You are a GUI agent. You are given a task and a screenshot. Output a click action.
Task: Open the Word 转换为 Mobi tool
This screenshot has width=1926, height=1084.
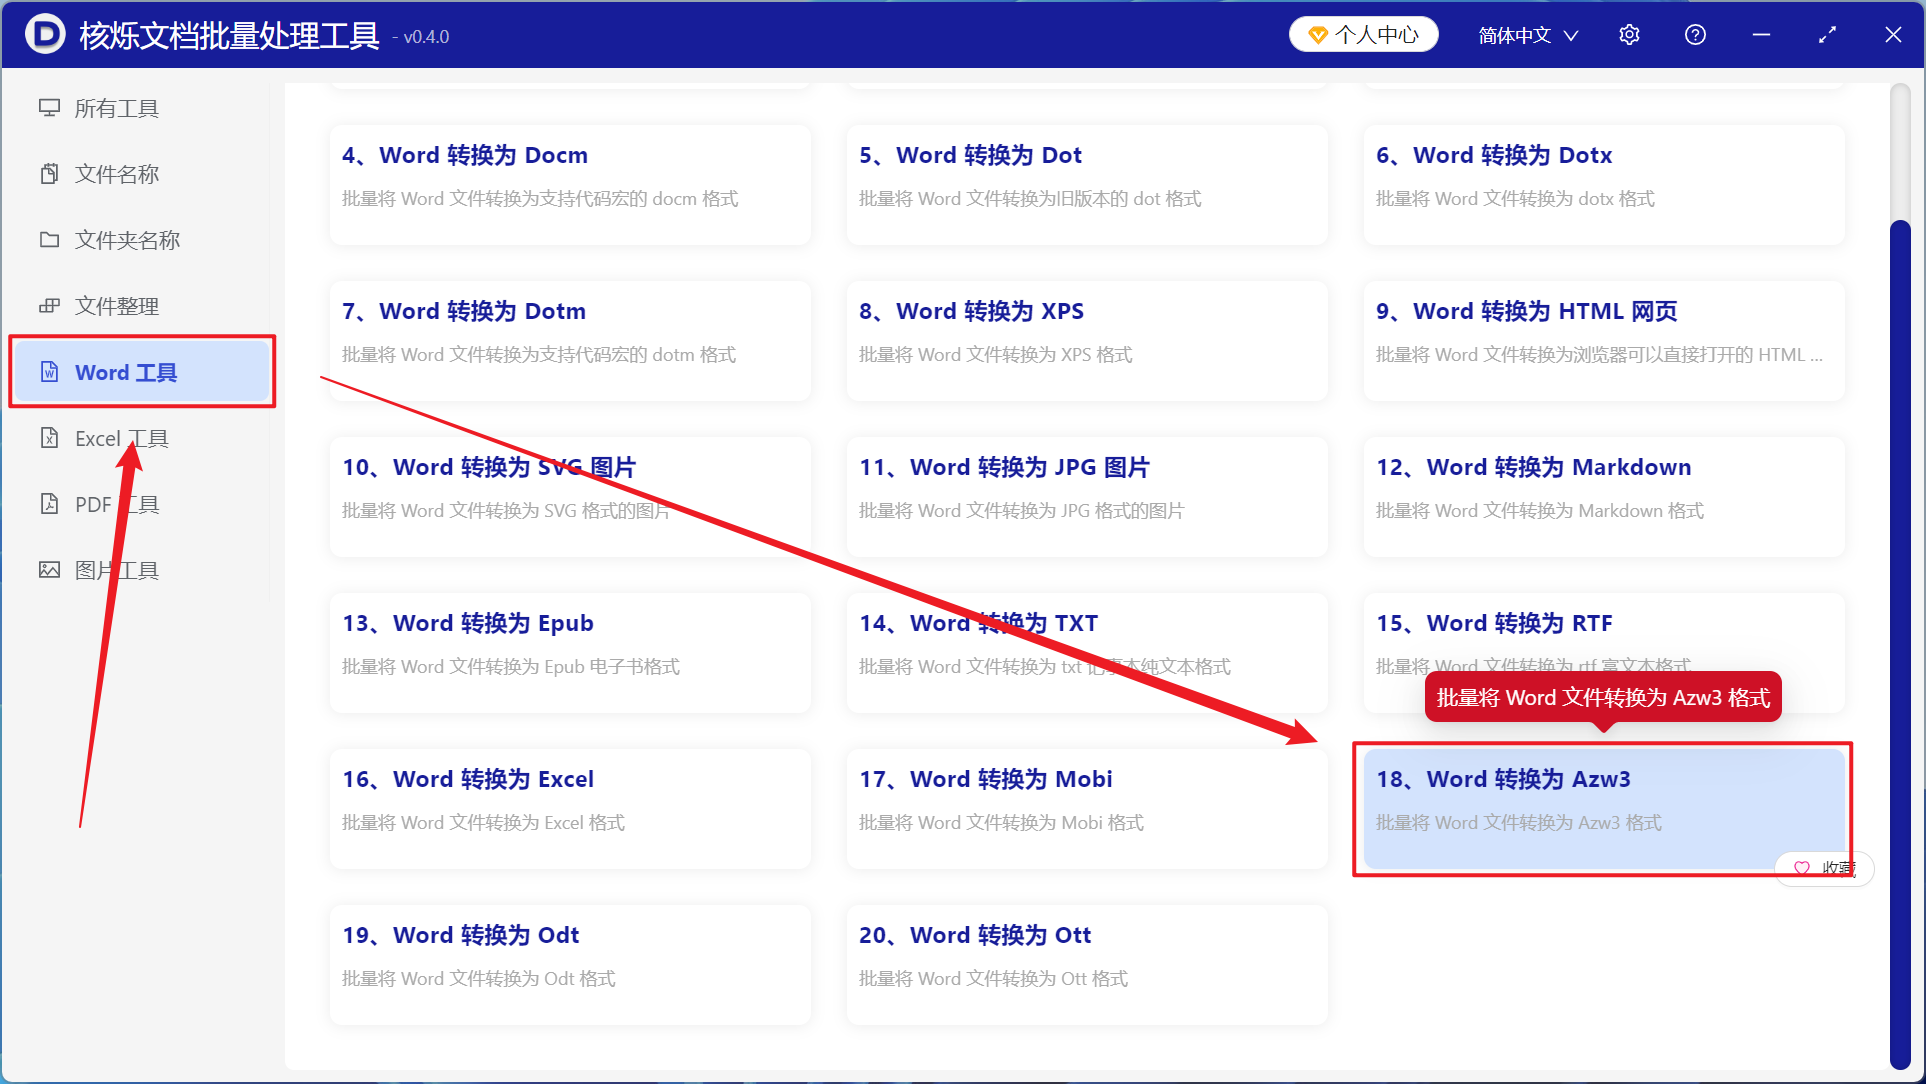coord(1087,809)
